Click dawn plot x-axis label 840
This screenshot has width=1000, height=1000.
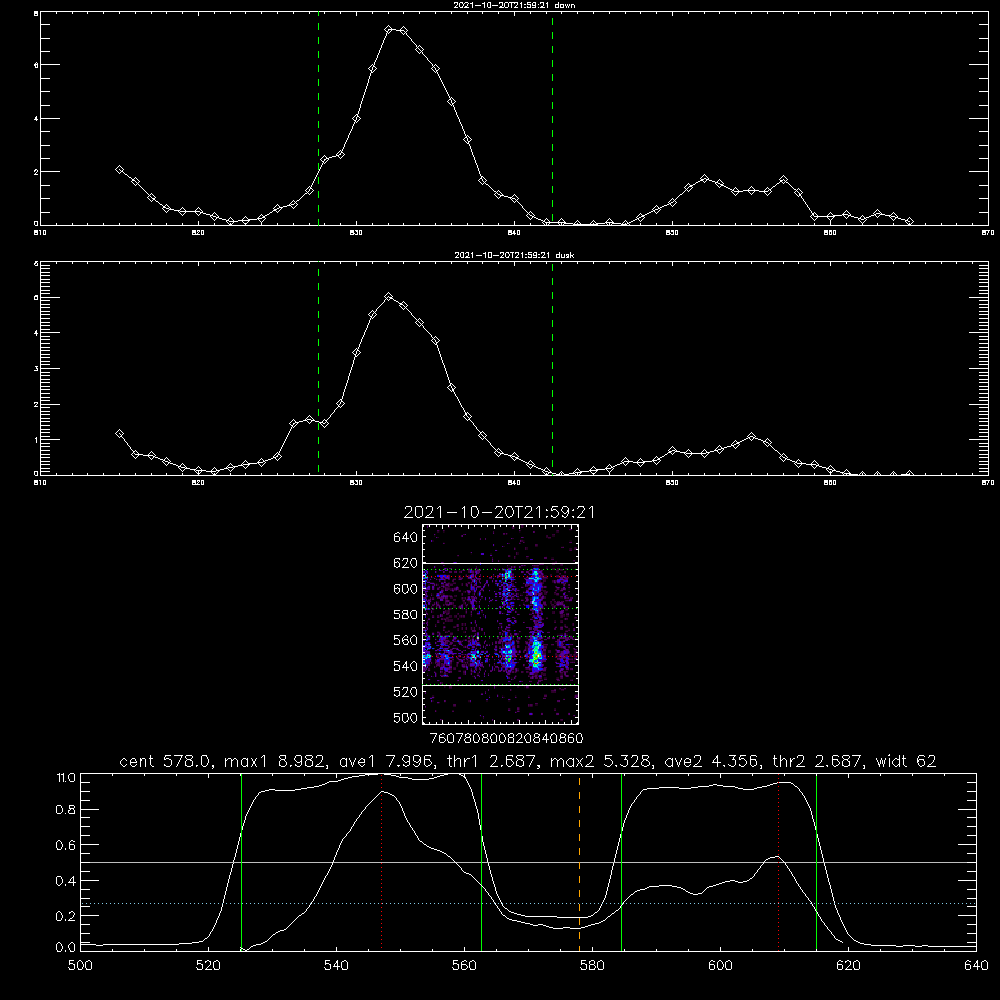[x=514, y=233]
